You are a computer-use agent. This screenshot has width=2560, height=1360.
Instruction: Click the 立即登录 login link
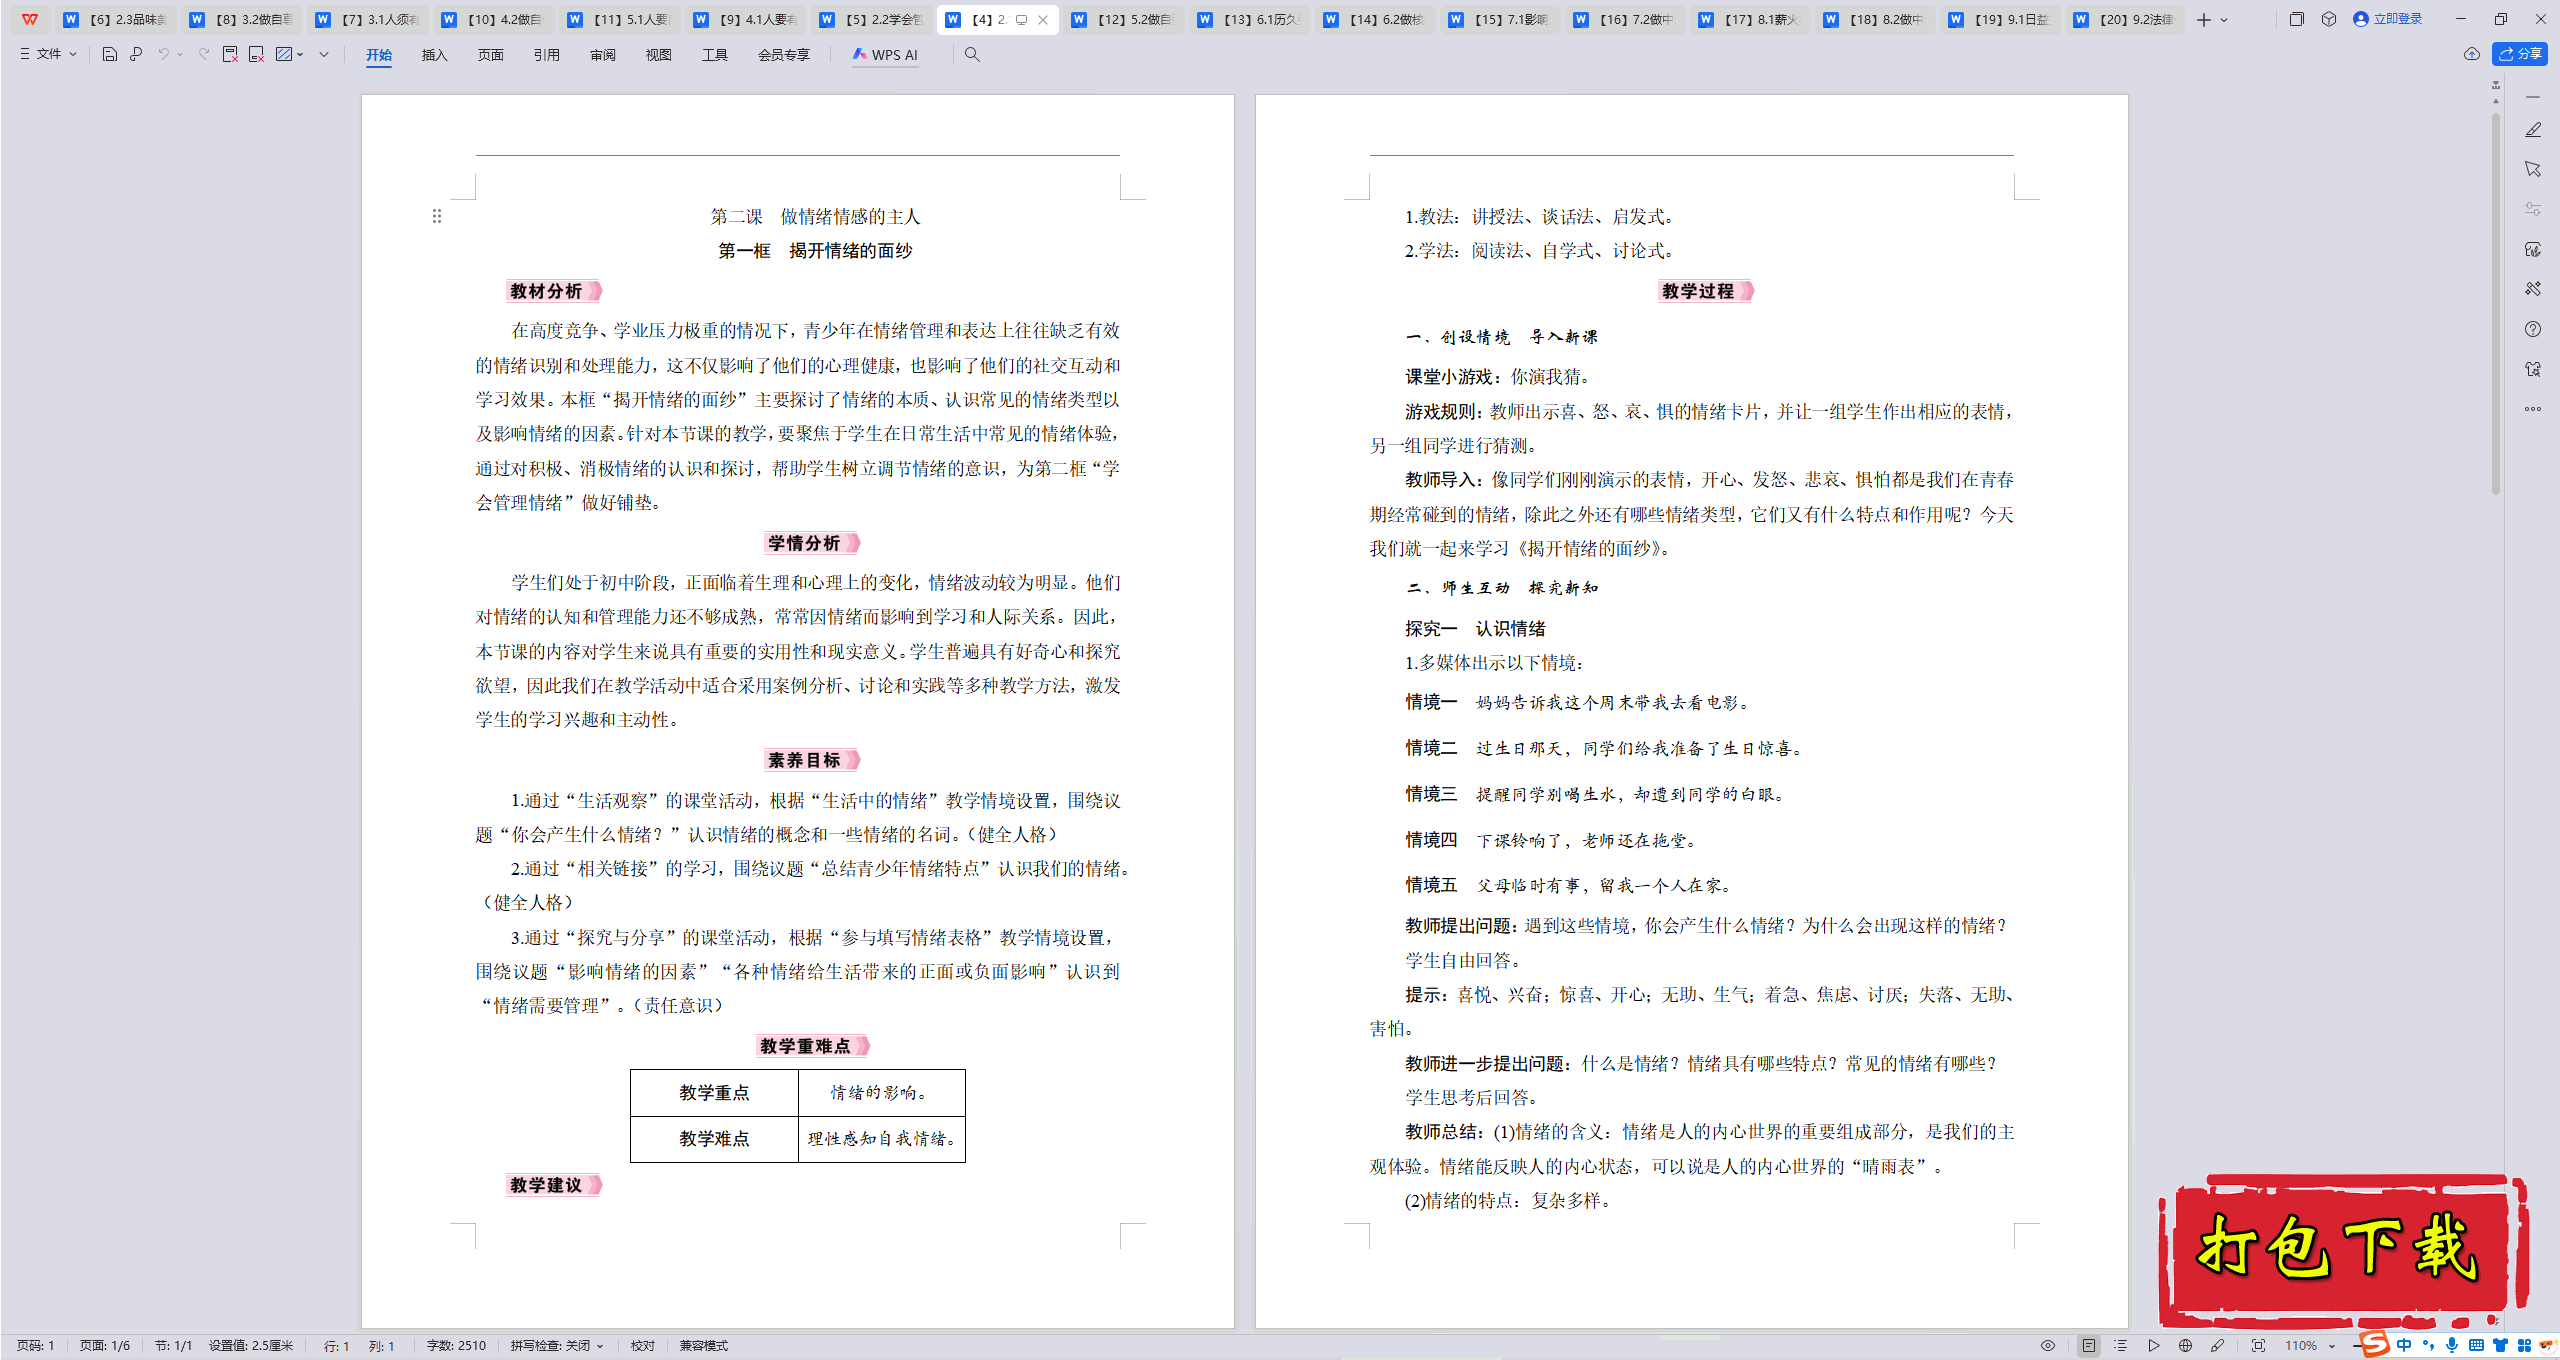pos(2388,19)
